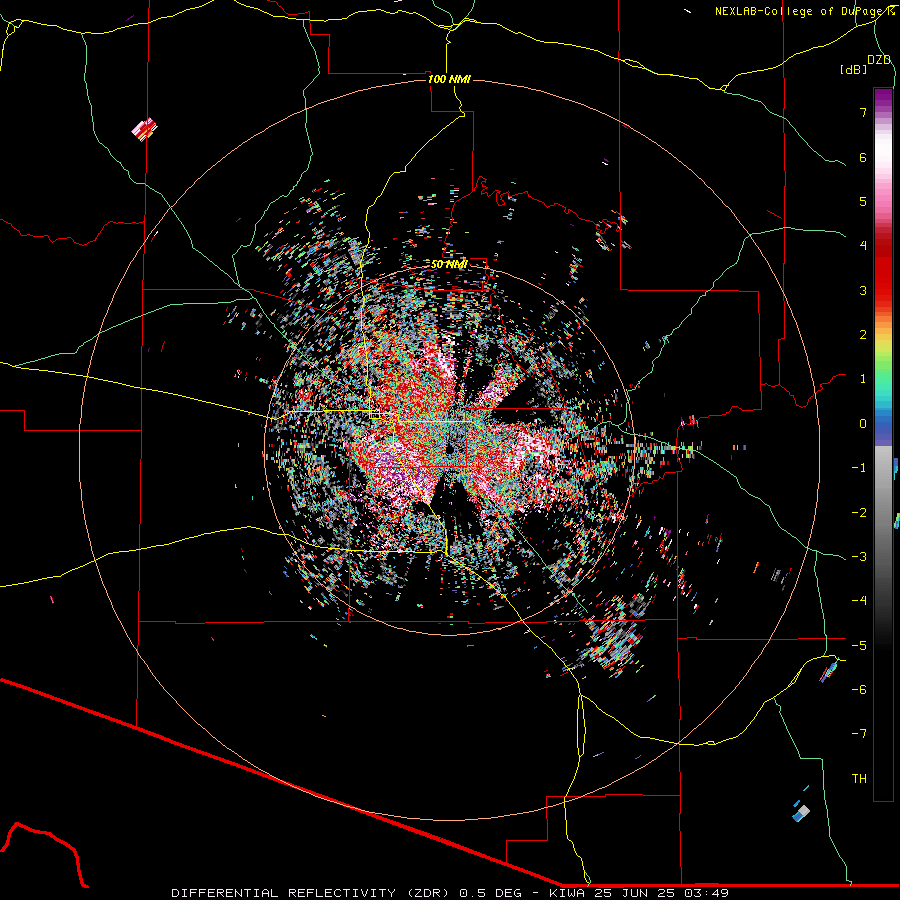Click the -4 value on the color scale
The width and height of the screenshot is (900, 900).
click(859, 600)
